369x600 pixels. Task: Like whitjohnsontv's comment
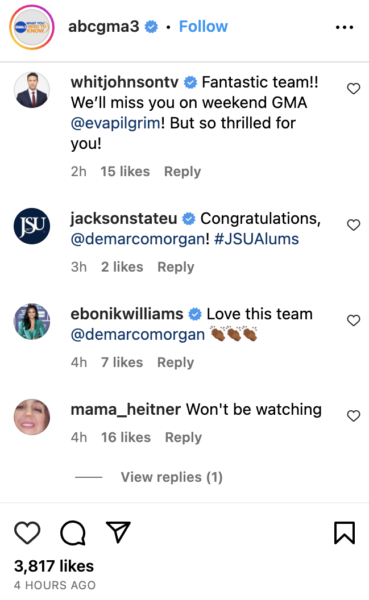(x=353, y=89)
